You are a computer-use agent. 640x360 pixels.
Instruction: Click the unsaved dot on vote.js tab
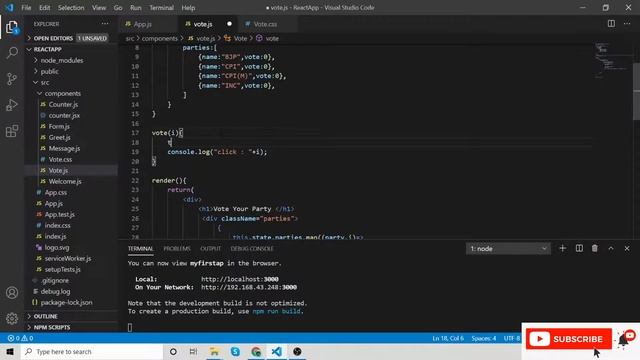click(229, 24)
